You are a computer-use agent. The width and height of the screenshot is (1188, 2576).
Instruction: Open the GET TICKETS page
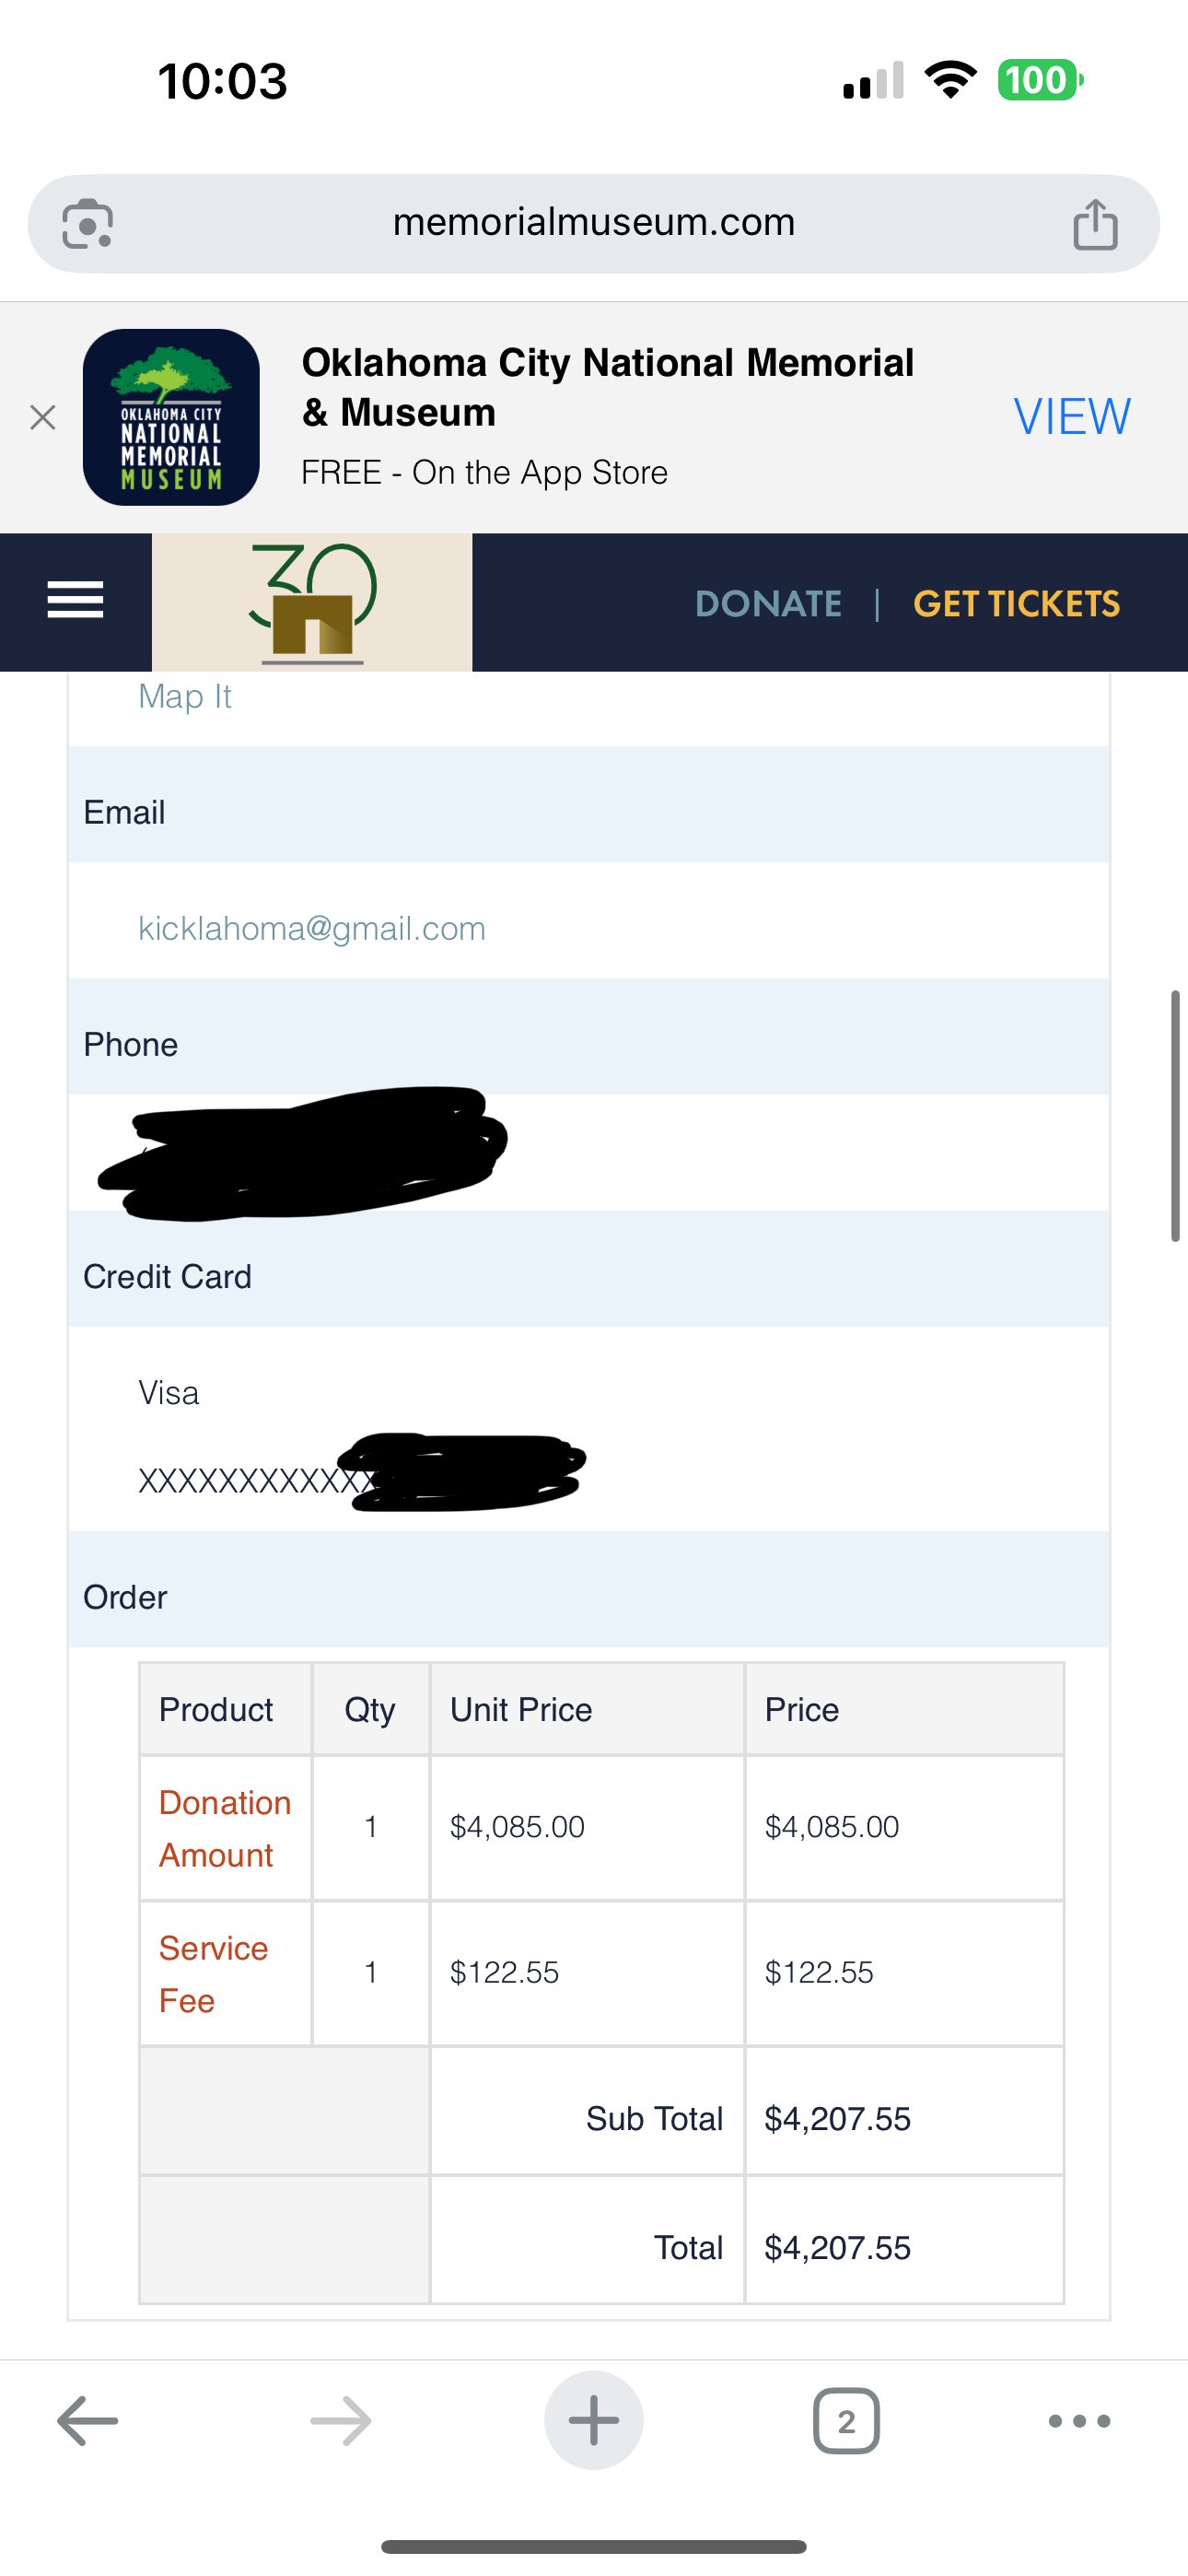point(1016,604)
